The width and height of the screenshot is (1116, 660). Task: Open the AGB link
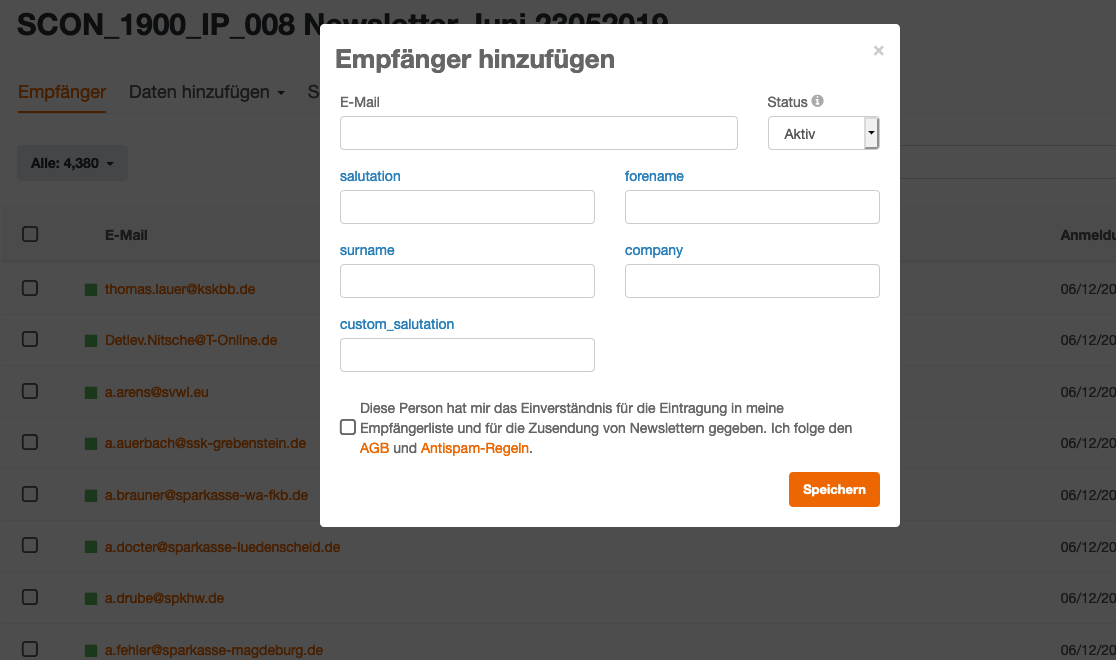coord(374,449)
